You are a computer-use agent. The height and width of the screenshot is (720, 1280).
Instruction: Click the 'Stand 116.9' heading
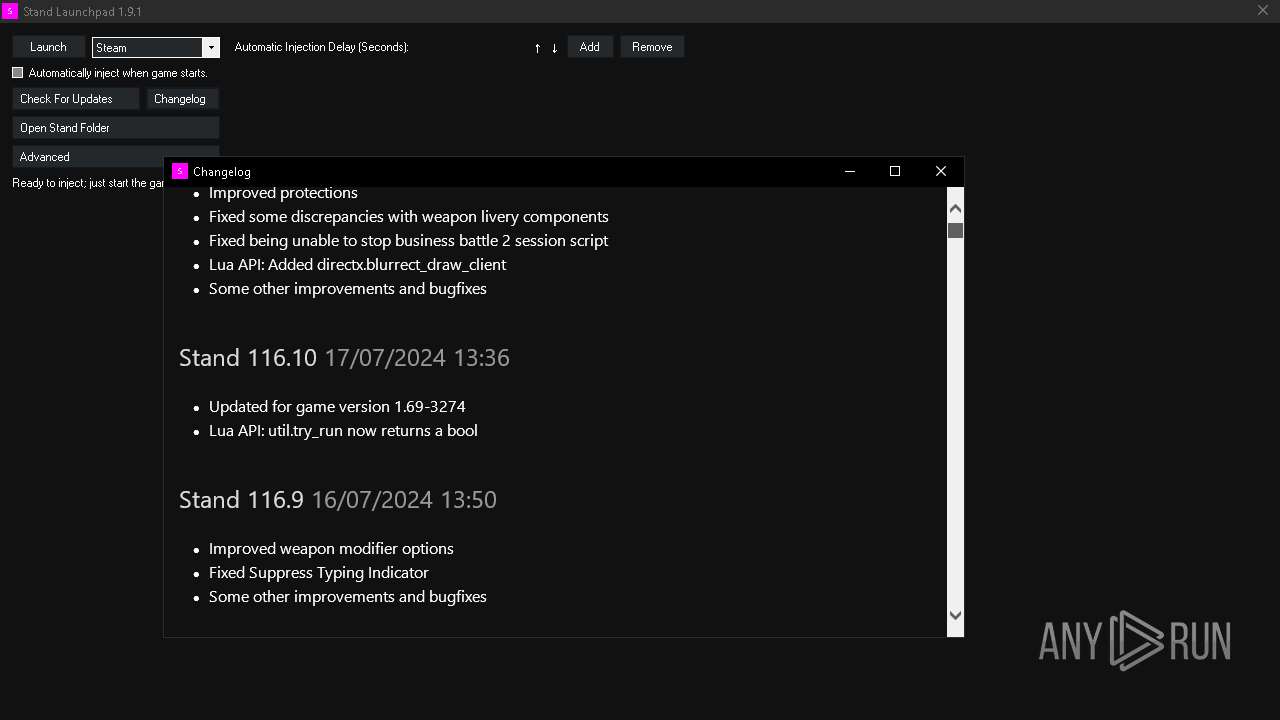coord(241,500)
